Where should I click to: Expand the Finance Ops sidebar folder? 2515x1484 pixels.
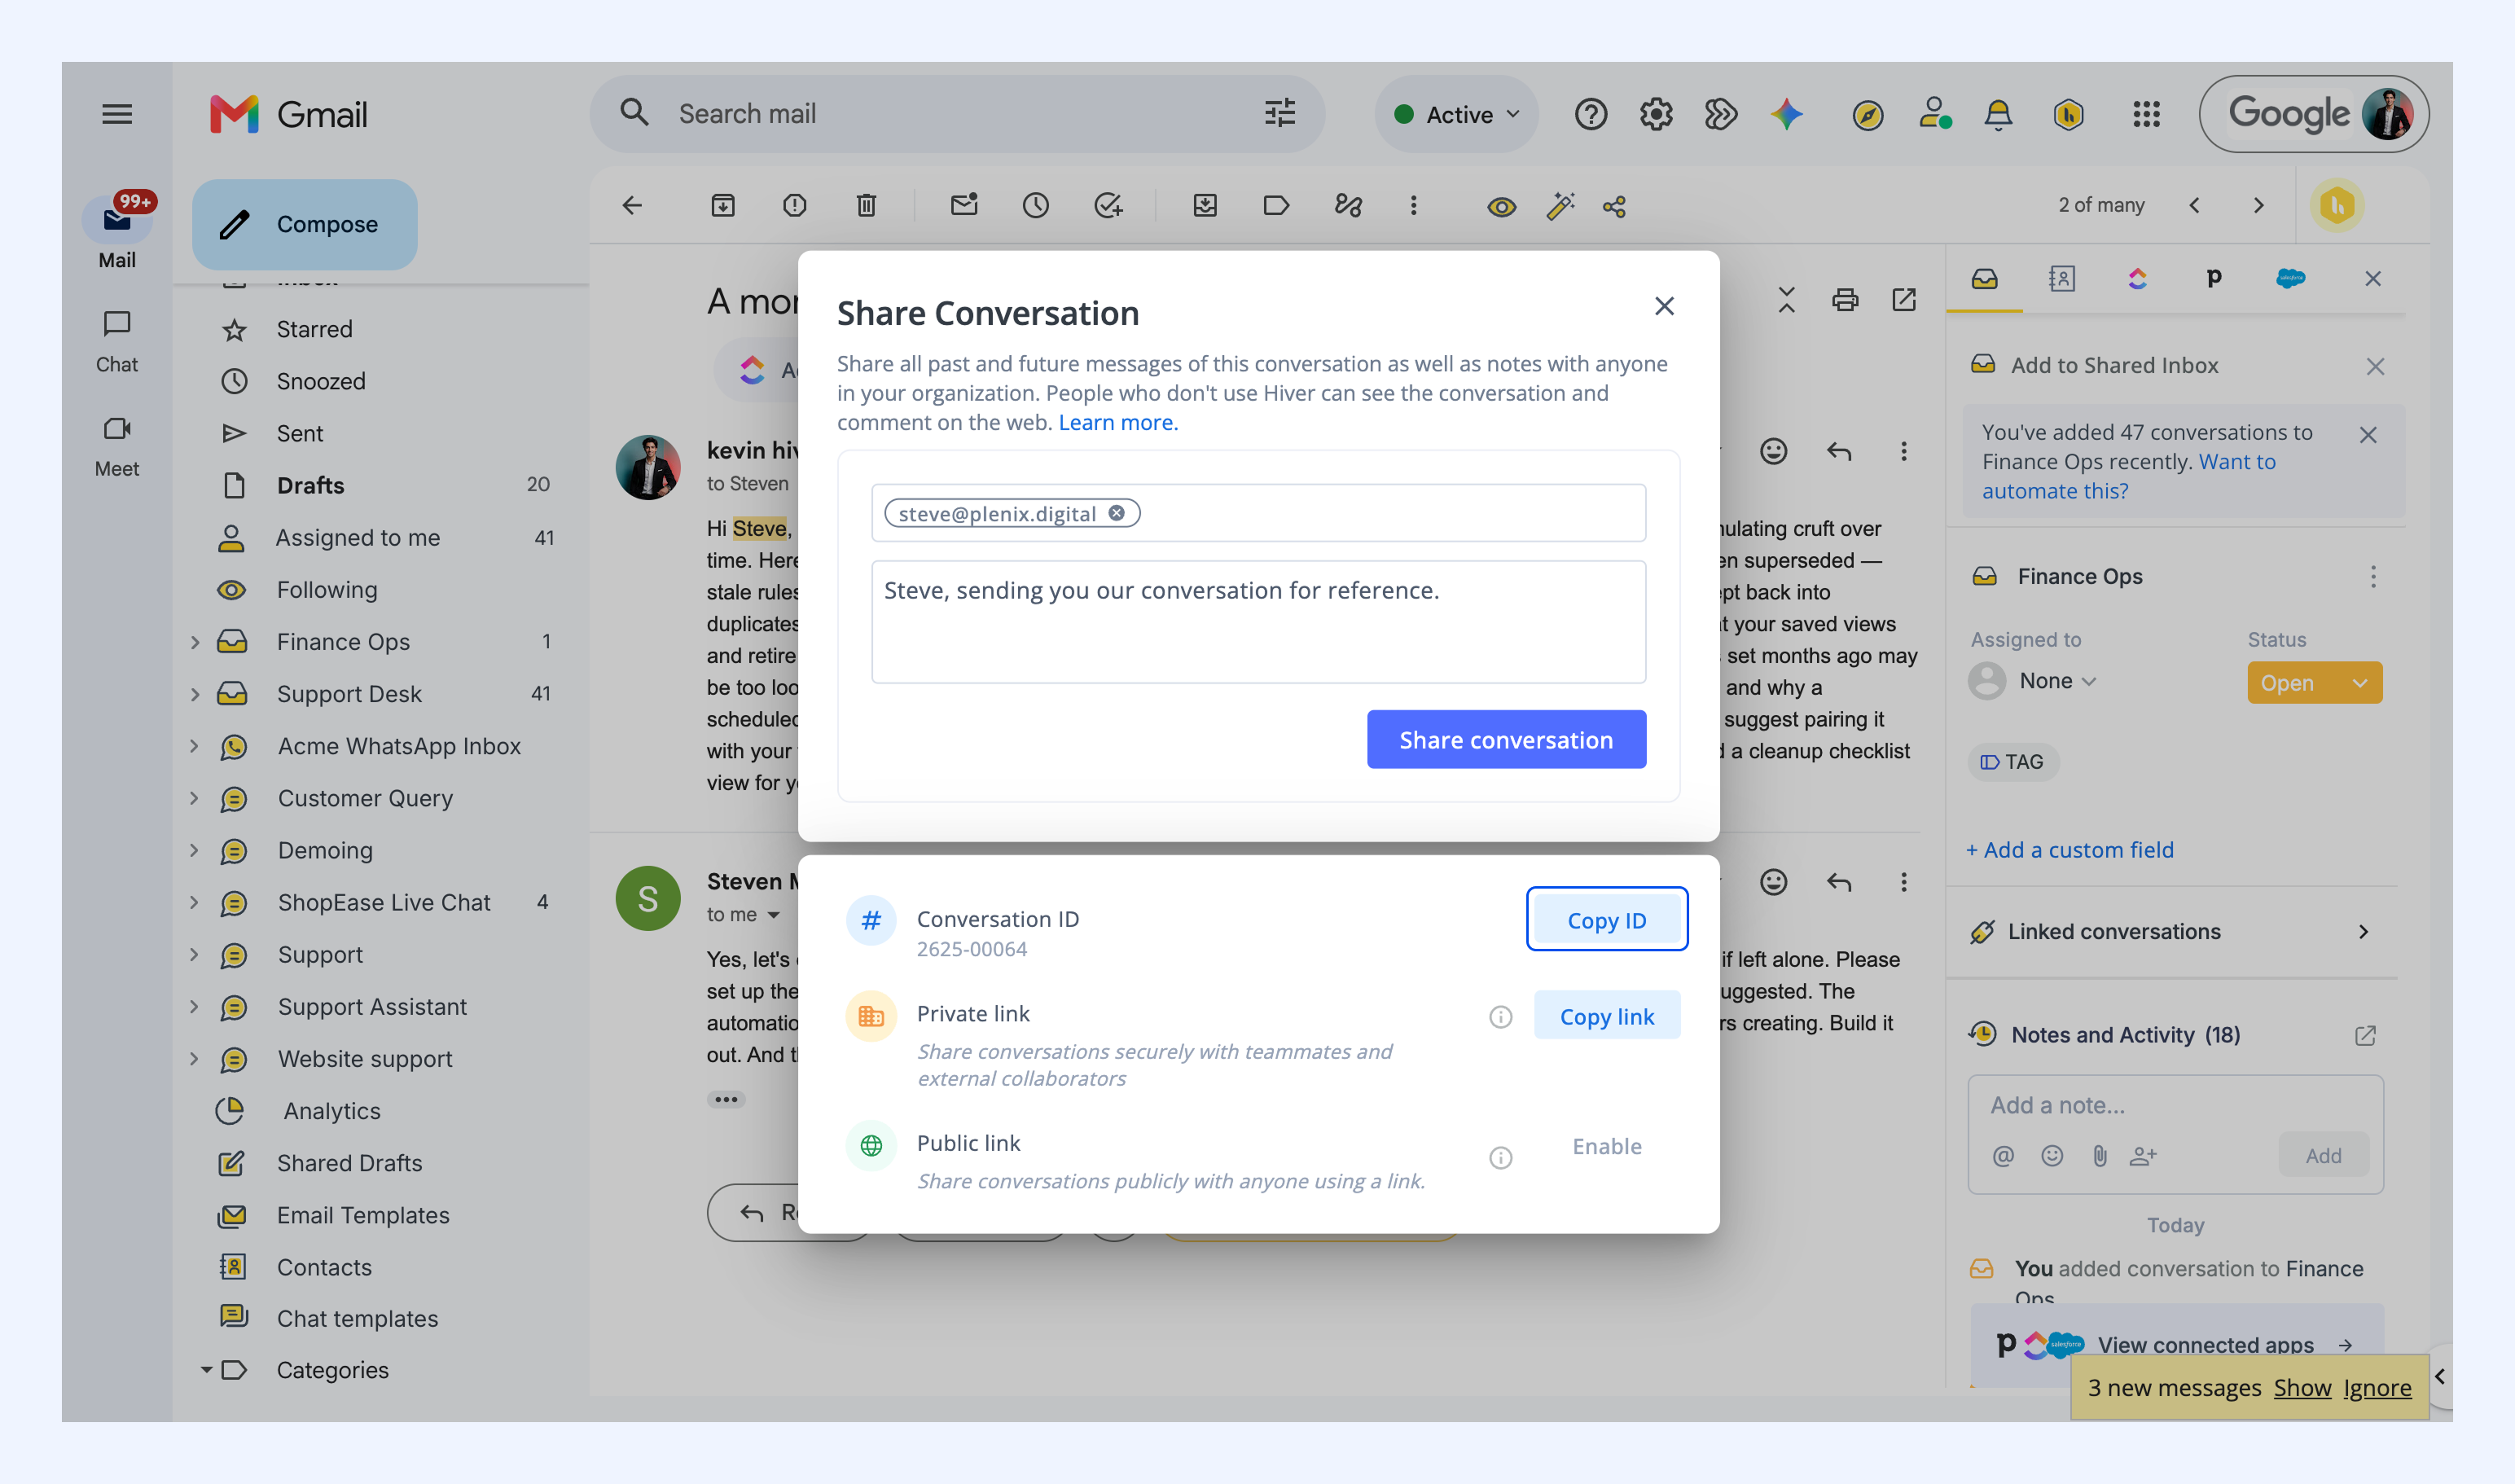(194, 642)
